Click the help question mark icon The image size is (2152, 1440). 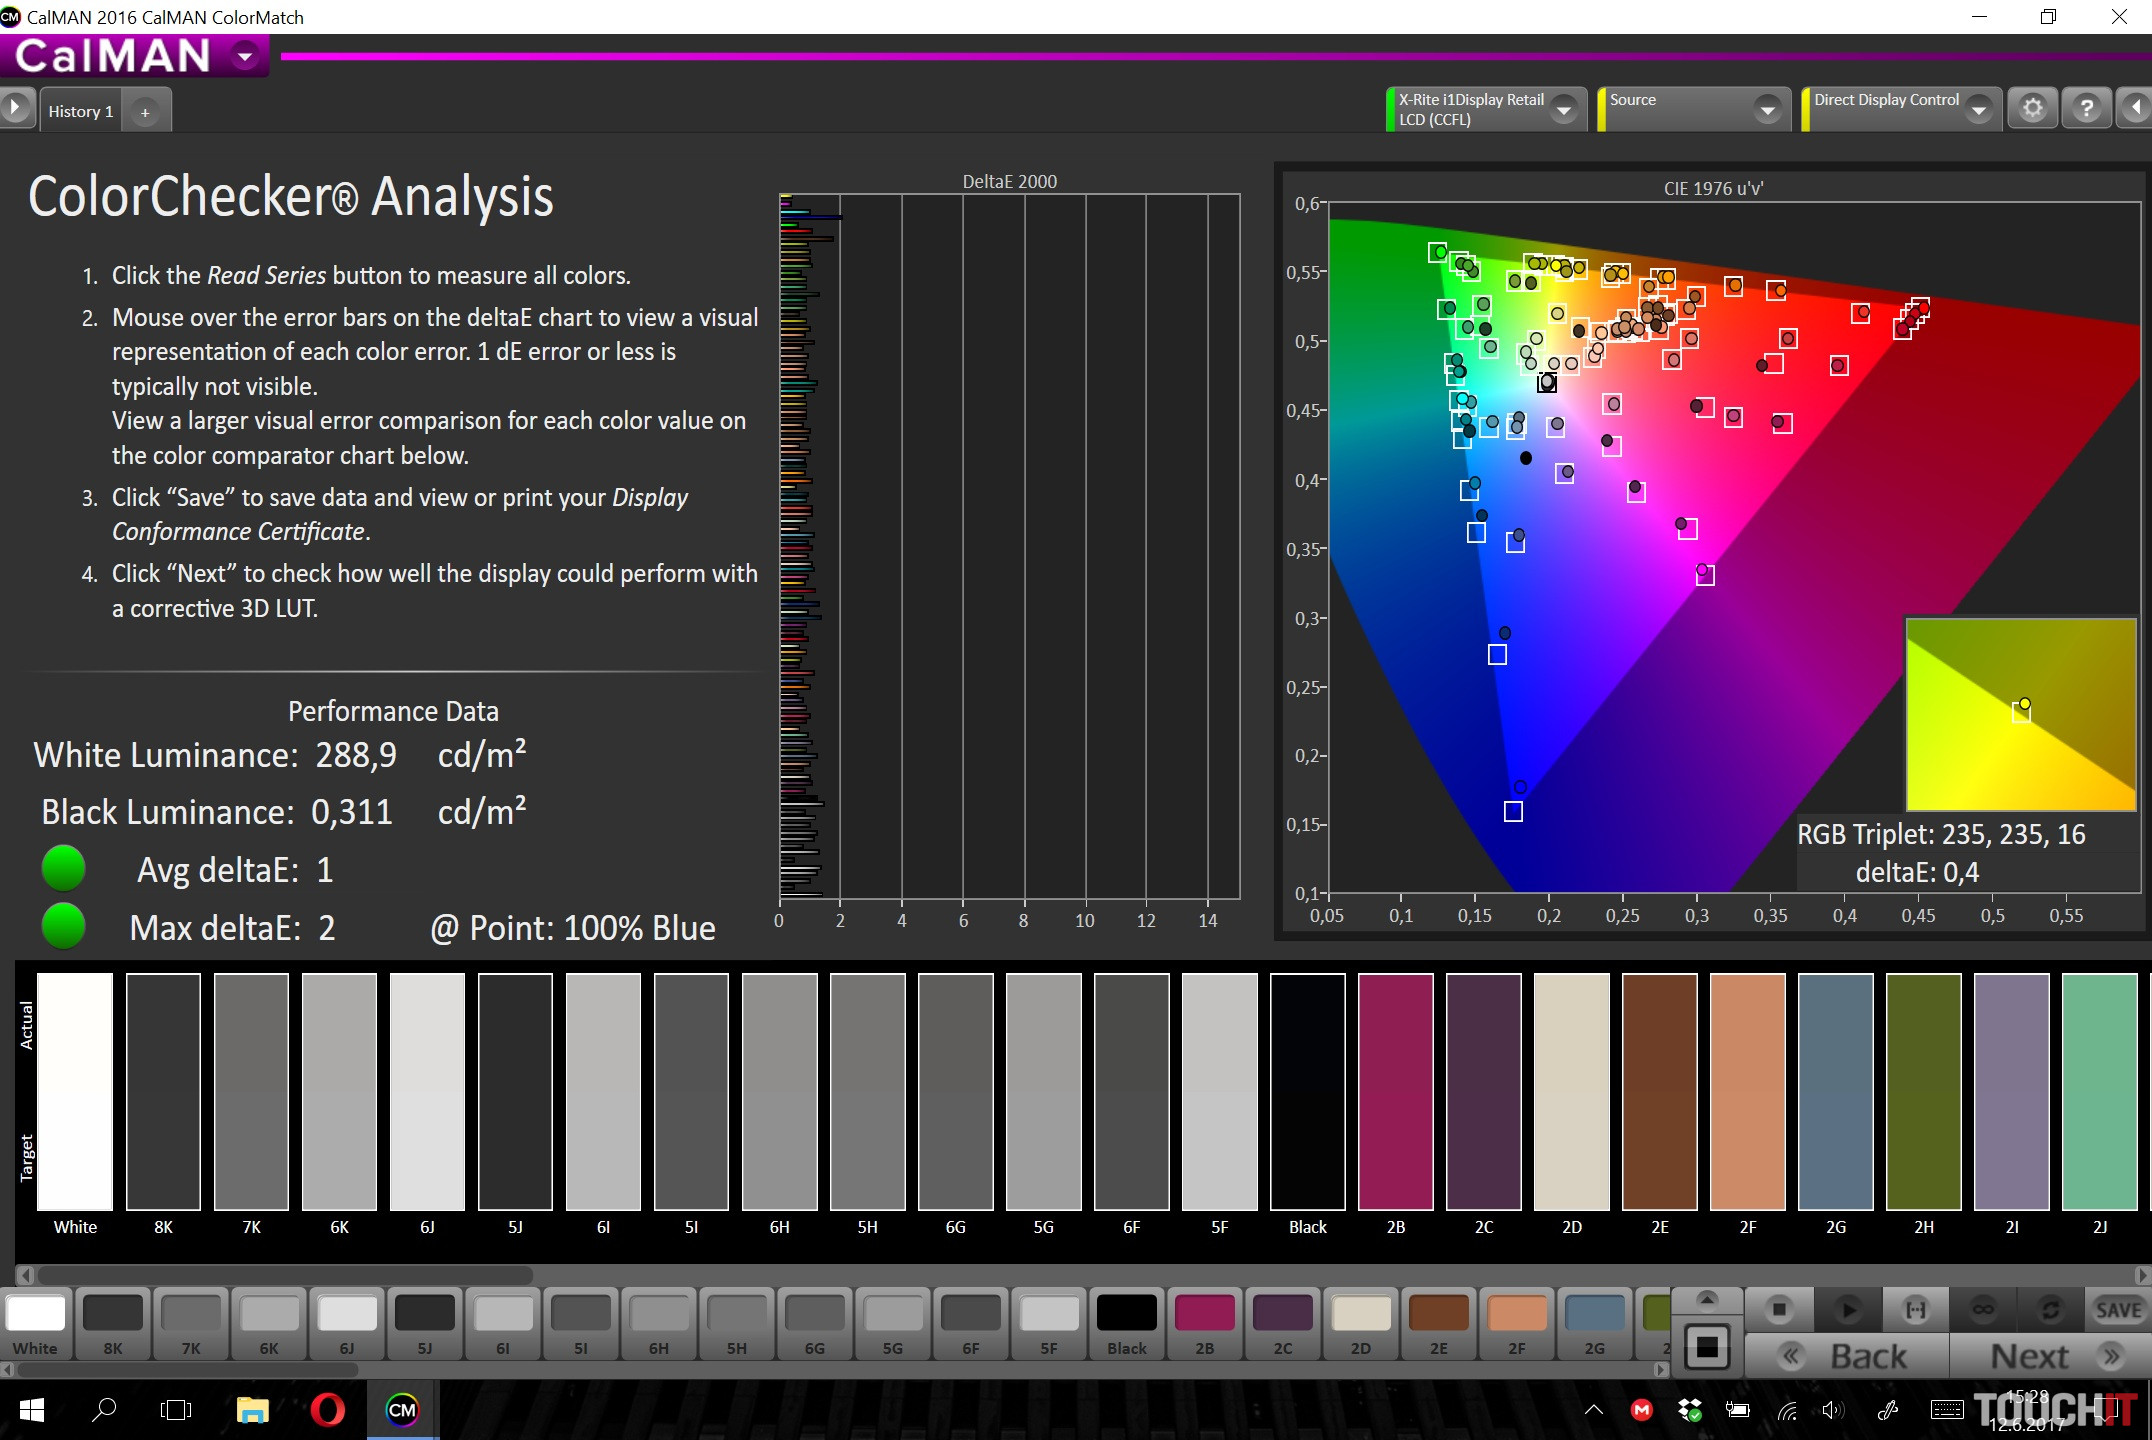(2086, 108)
